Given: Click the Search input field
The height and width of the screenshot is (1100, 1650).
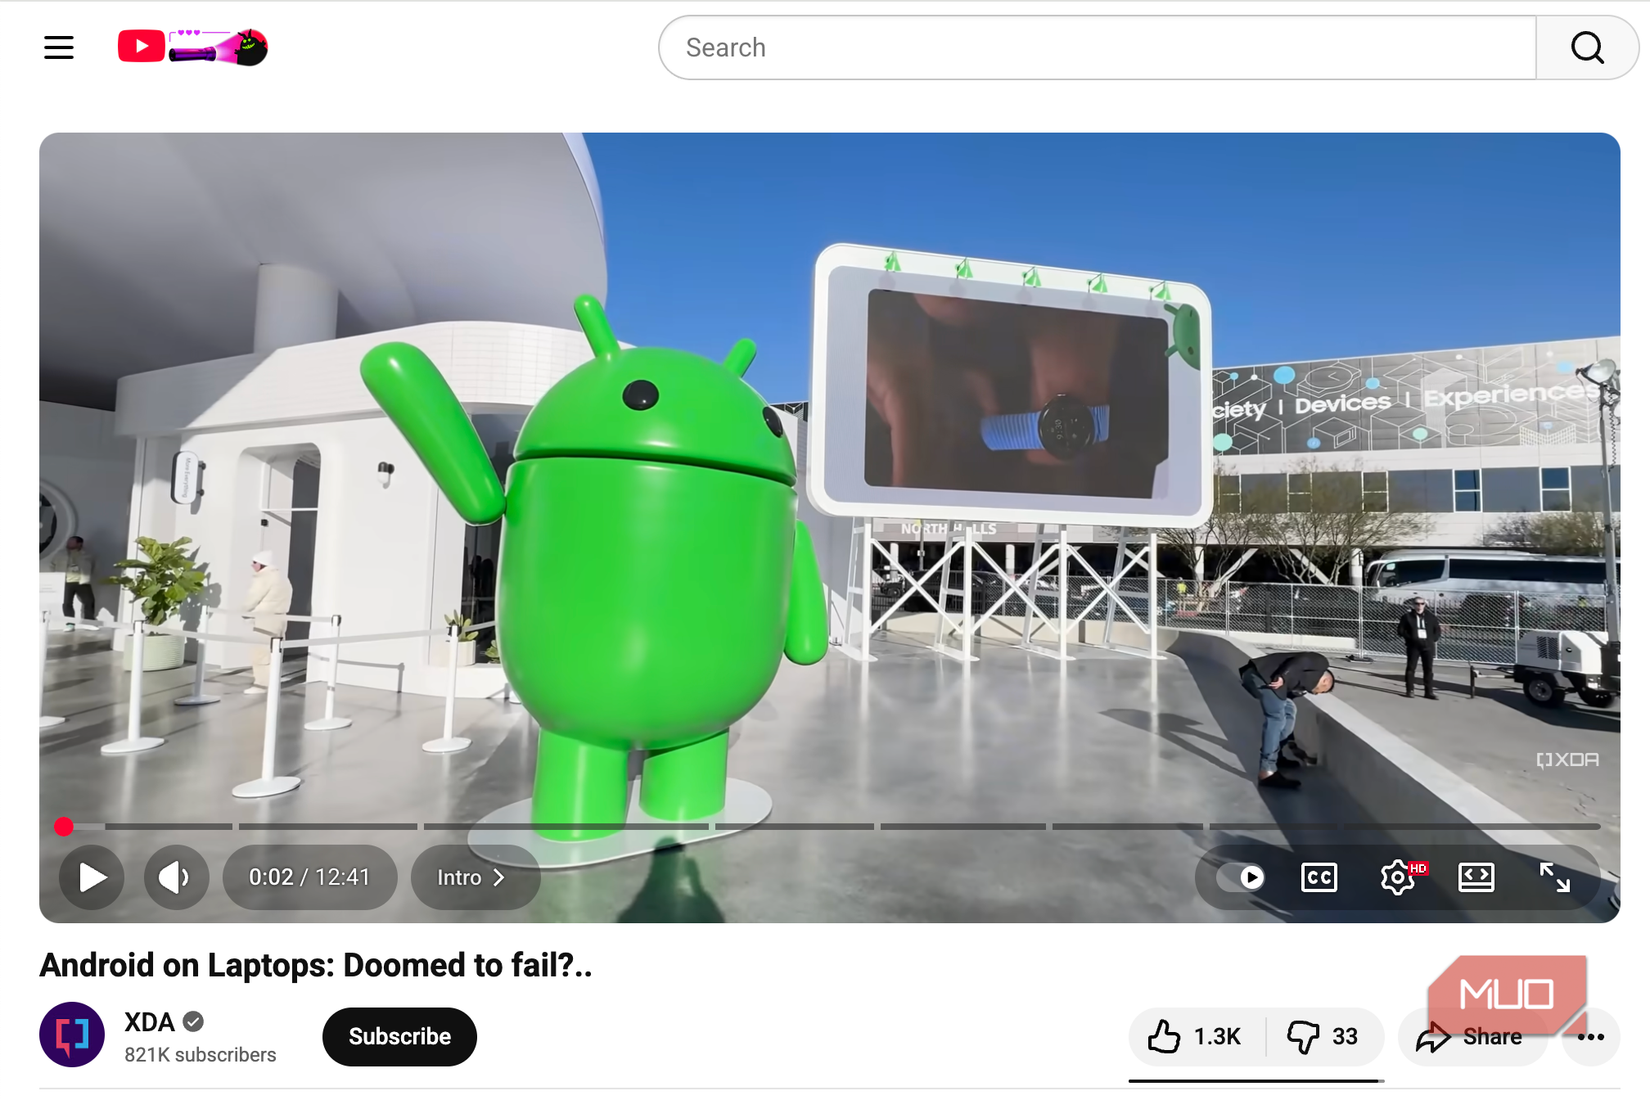Looking at the screenshot, I should point(1097,47).
